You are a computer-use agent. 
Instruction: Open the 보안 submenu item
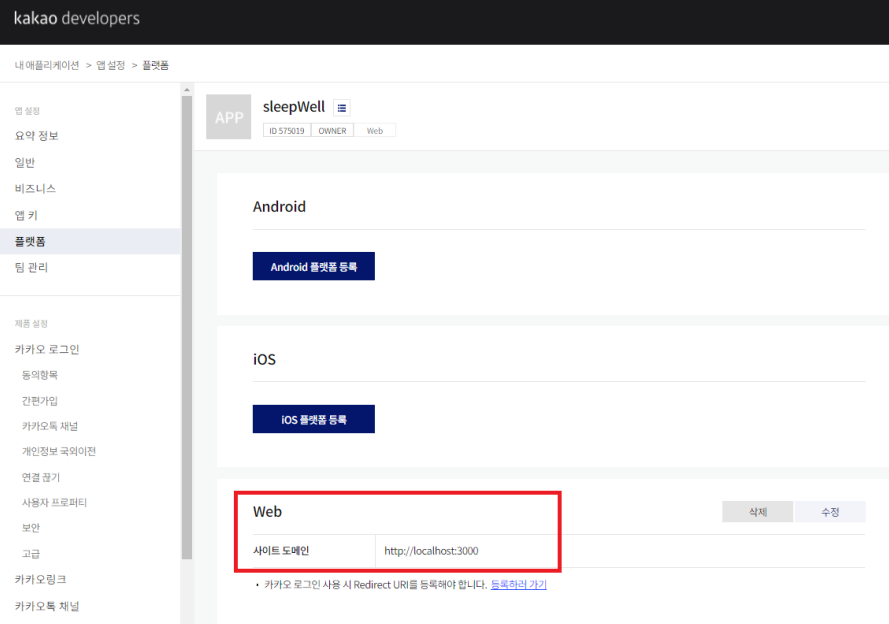tap(31, 528)
